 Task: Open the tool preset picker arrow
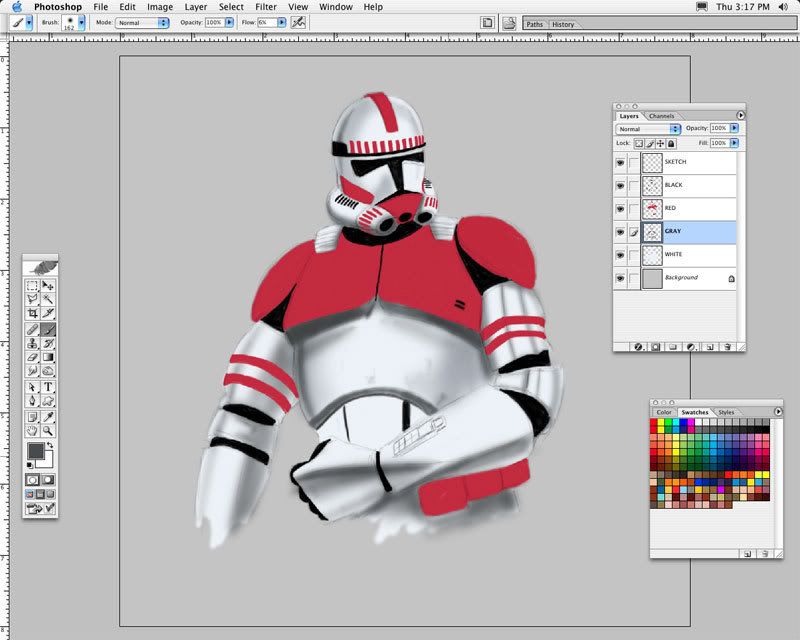(x=29, y=22)
